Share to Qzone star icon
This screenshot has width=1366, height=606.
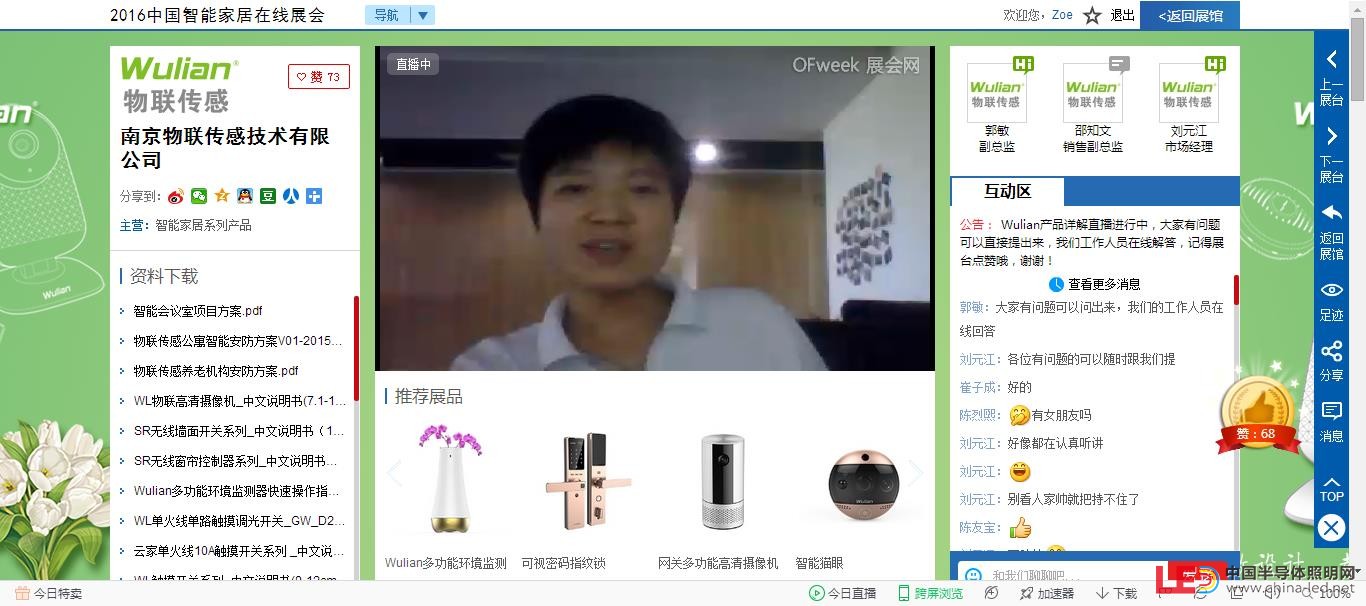point(222,196)
